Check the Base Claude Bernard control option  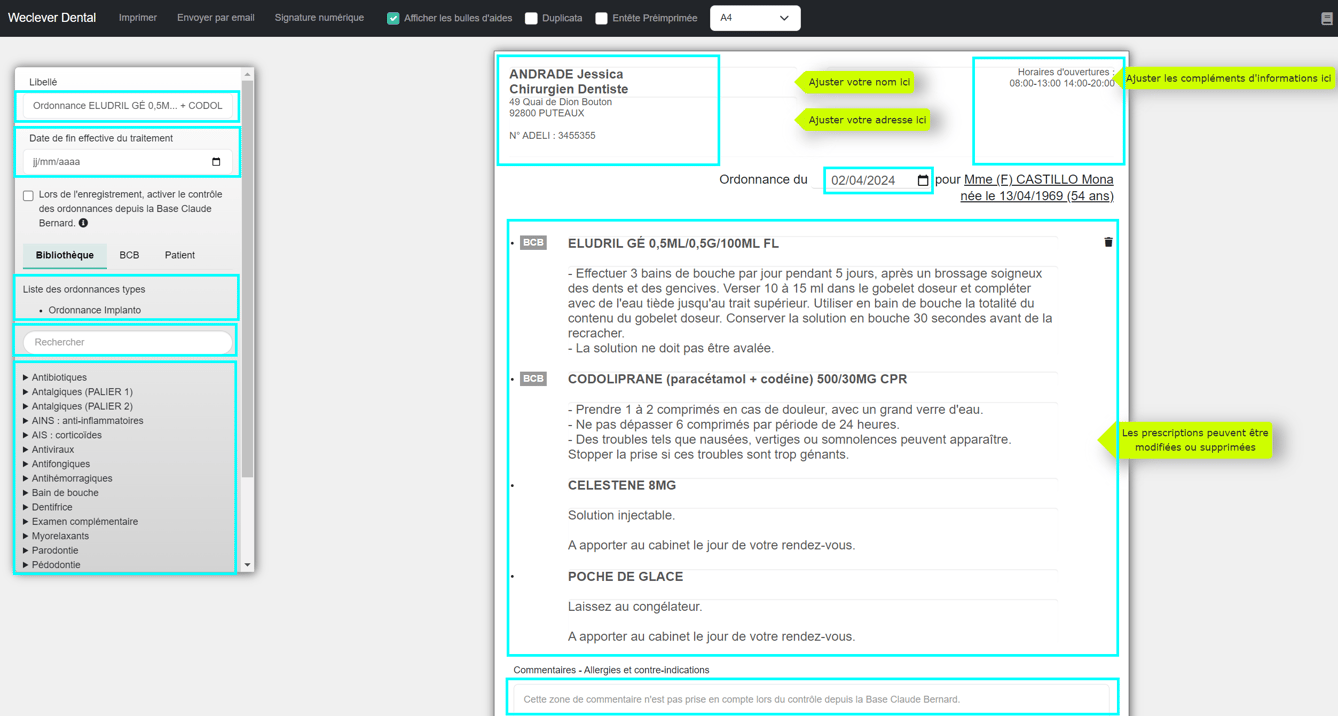click(x=28, y=196)
